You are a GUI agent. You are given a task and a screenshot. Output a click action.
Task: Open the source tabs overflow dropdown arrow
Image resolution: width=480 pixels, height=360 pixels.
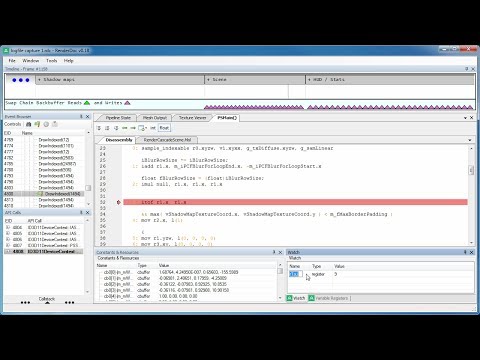click(x=470, y=140)
